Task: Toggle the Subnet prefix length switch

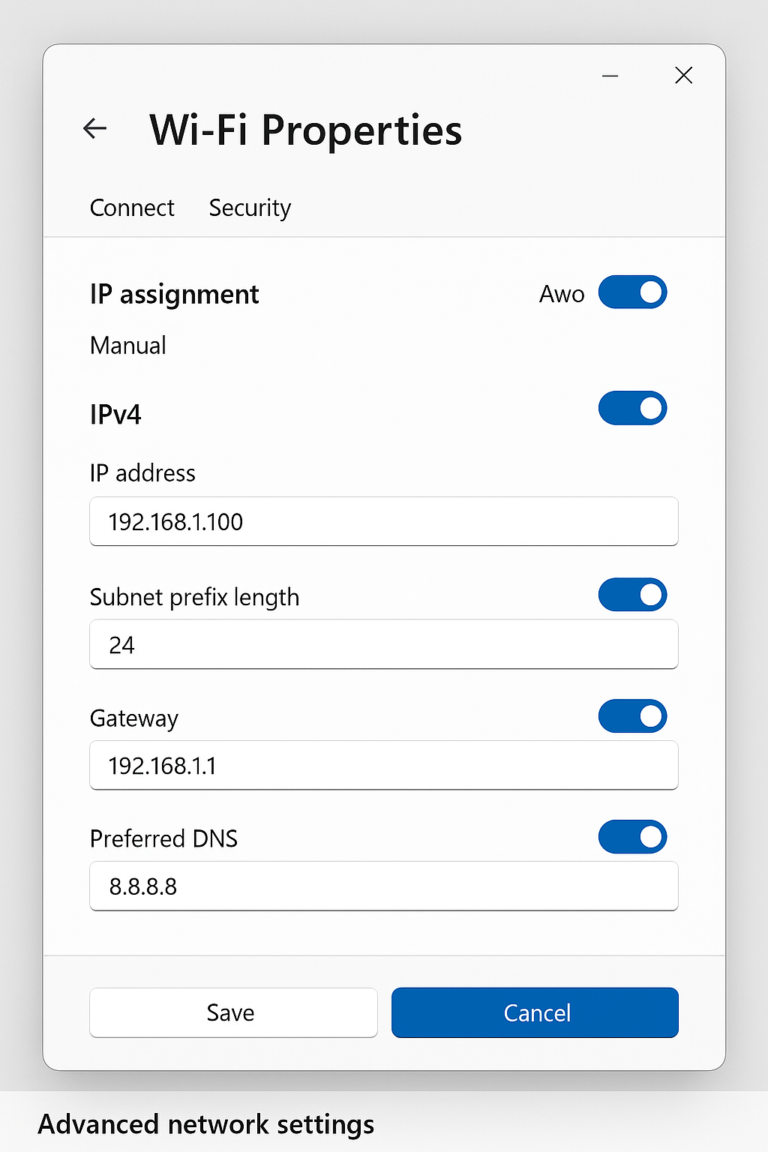Action: [x=632, y=594]
